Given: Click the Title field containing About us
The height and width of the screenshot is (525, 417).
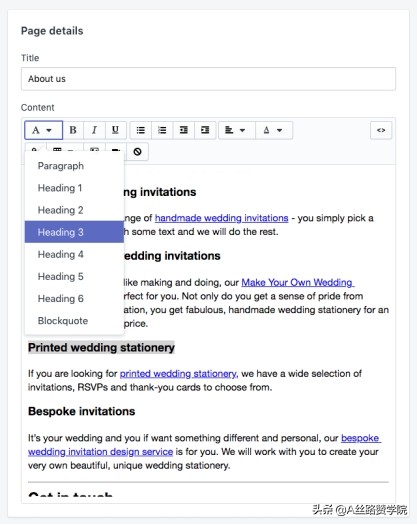Looking at the screenshot, I should [208, 79].
